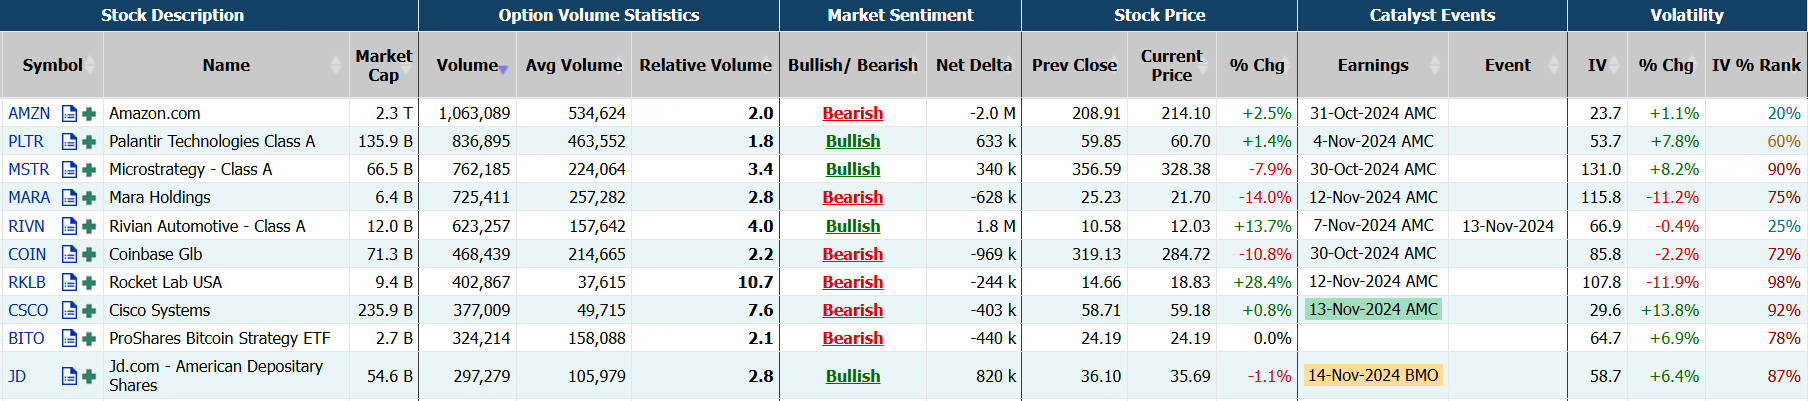Click the green plus icon beside PLTR
This screenshot has width=1808, height=401.
pyautogui.click(x=89, y=142)
